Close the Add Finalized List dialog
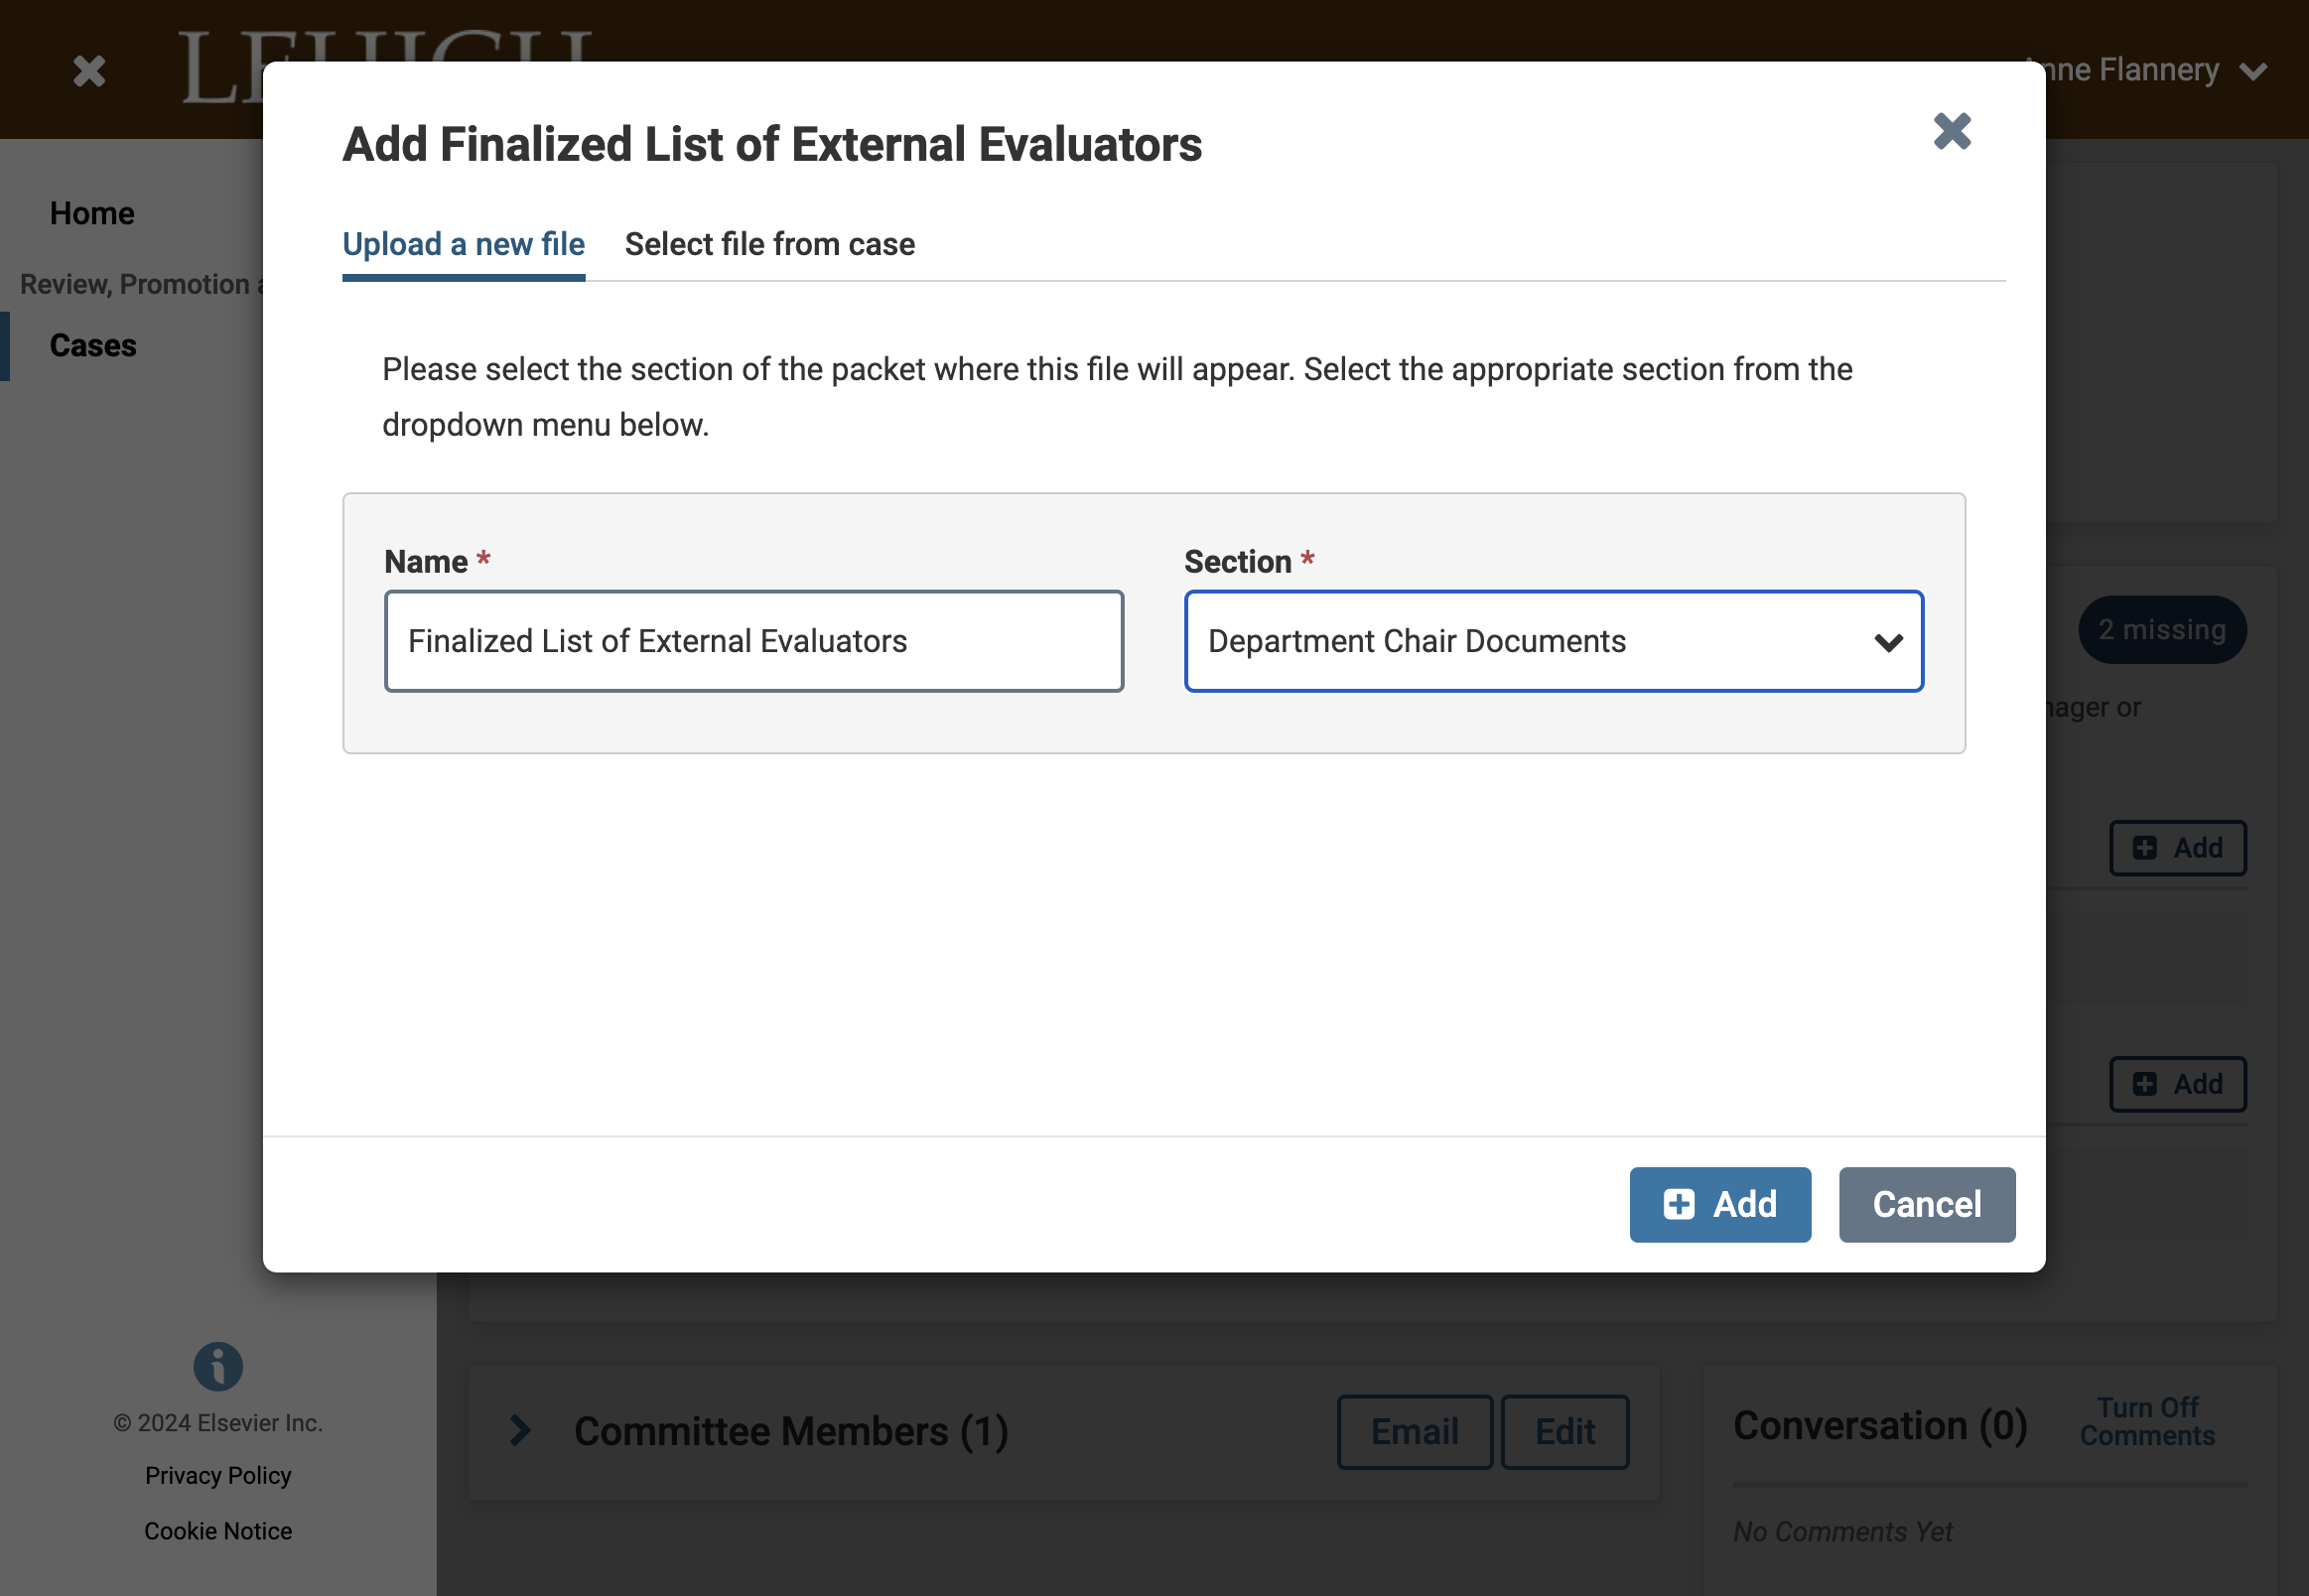The width and height of the screenshot is (2309, 1596). click(x=1951, y=131)
